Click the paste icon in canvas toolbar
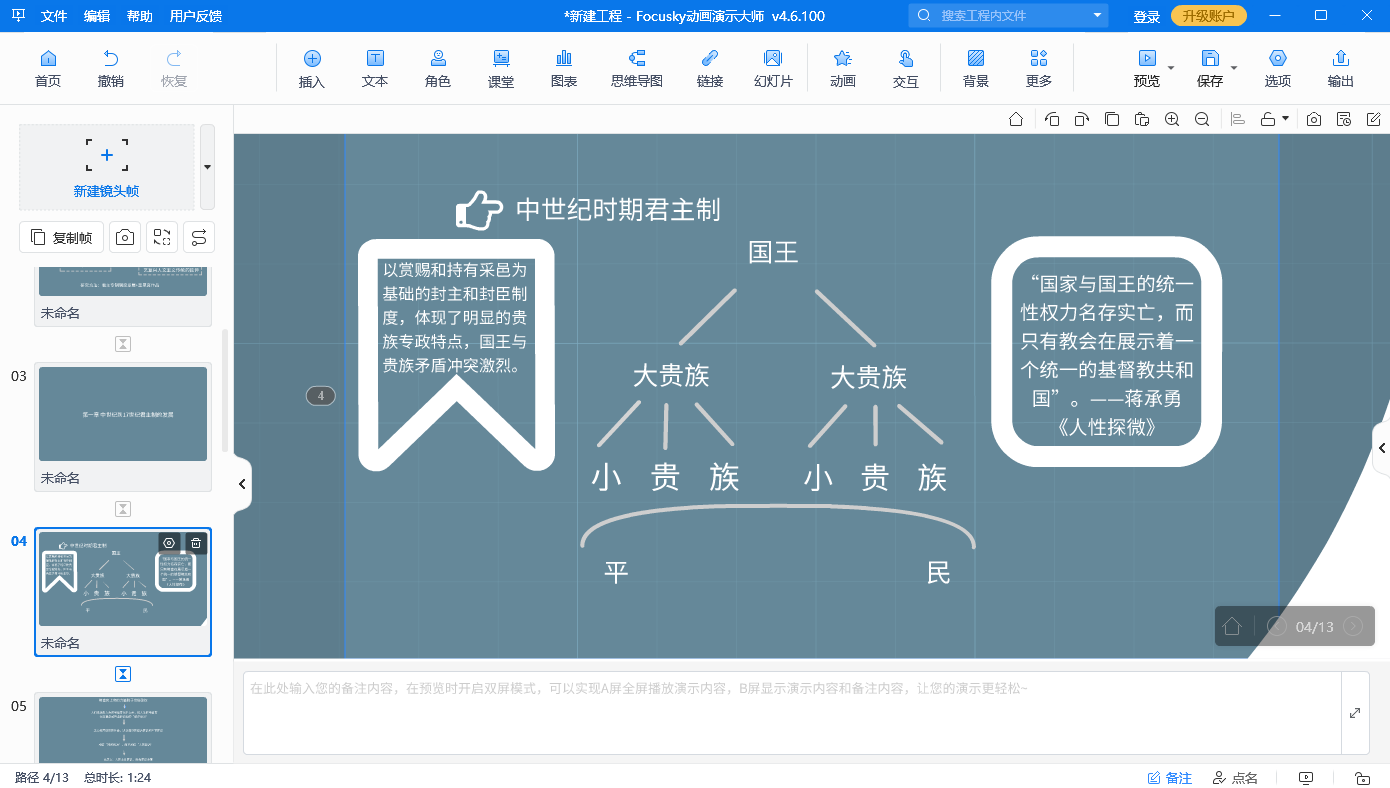The height and width of the screenshot is (788, 1390). [1142, 119]
